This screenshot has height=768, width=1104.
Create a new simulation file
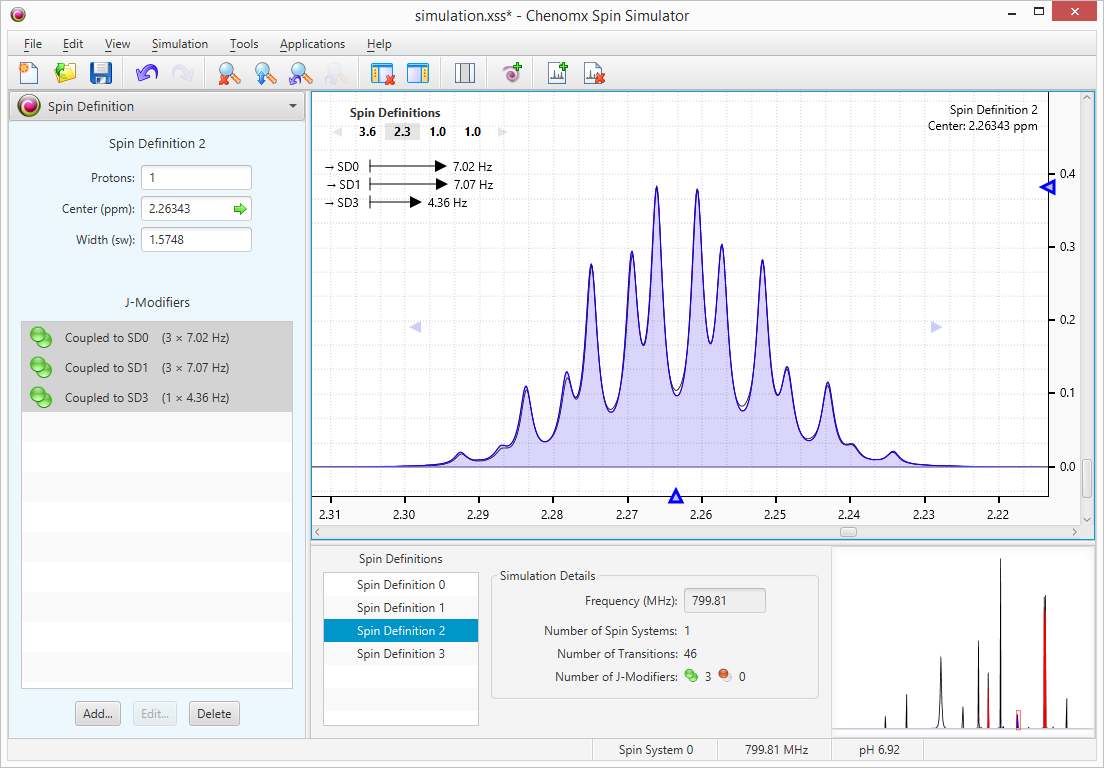28,73
